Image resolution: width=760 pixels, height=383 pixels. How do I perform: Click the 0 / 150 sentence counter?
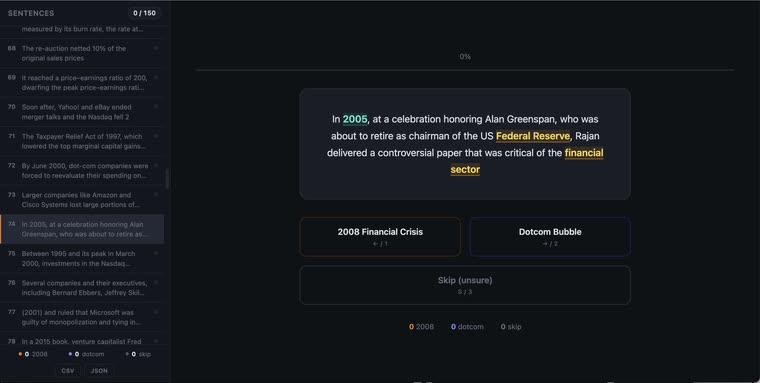(144, 13)
